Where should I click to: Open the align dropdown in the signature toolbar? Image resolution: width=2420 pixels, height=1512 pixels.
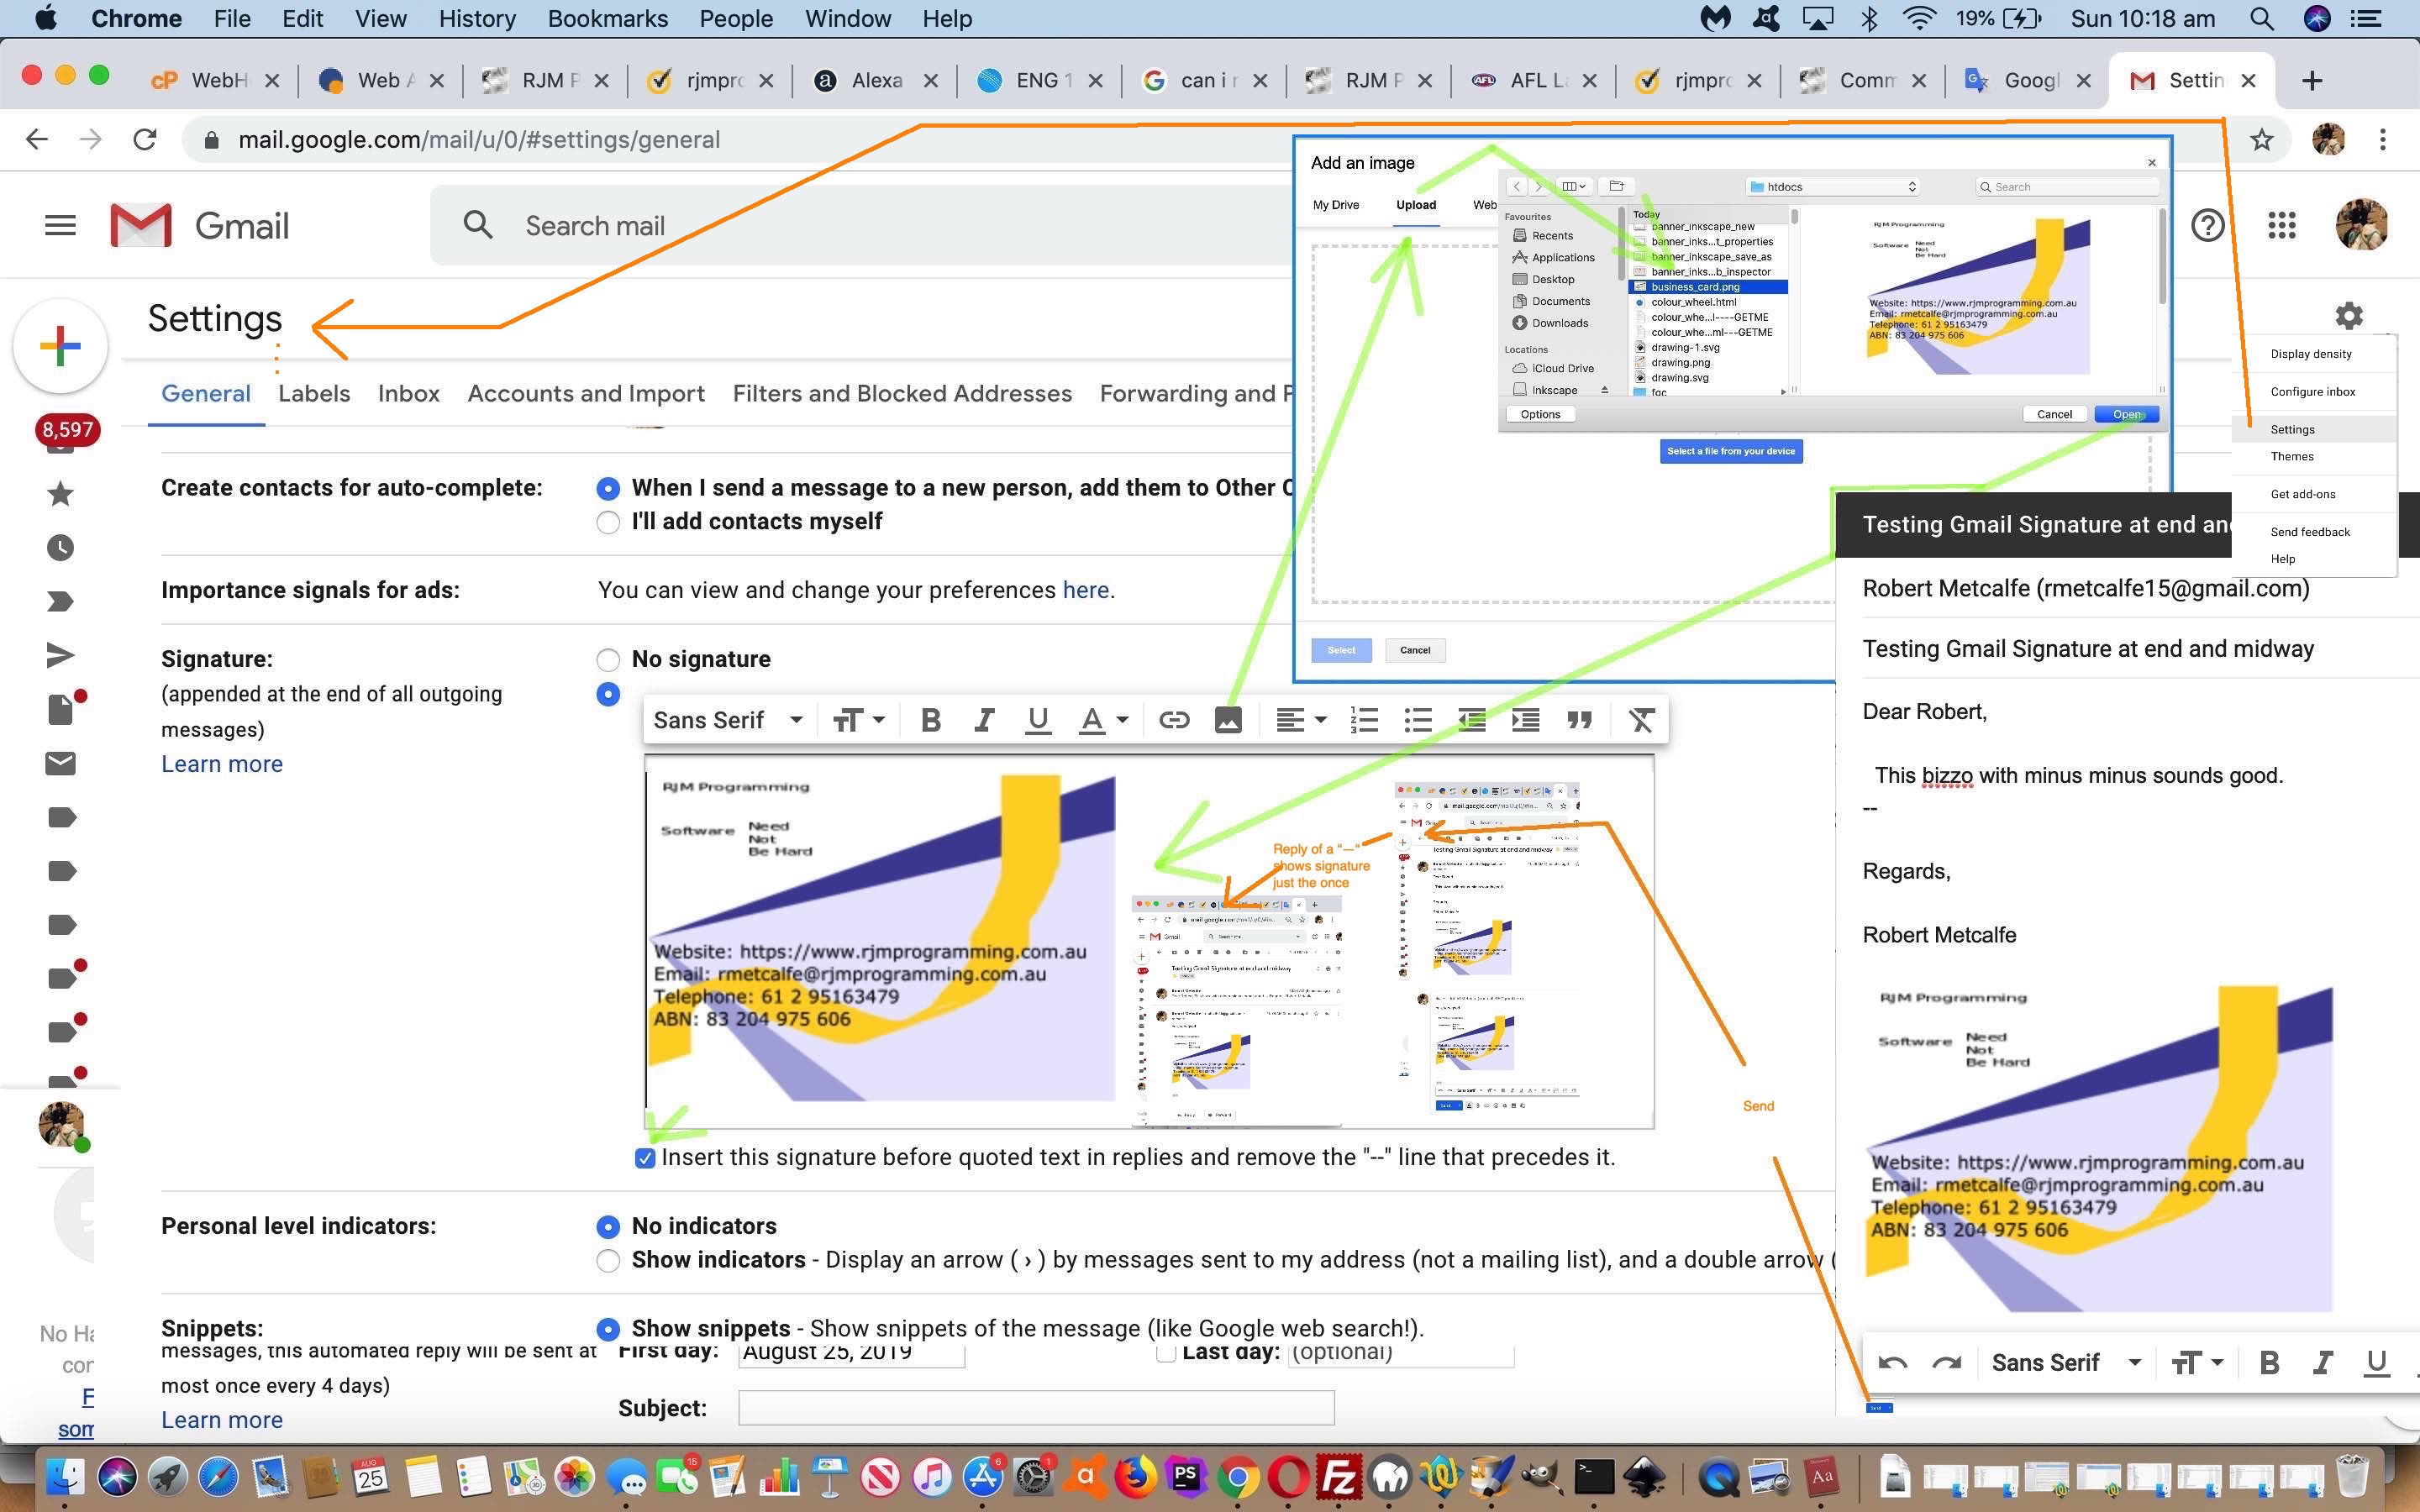(x=1300, y=720)
